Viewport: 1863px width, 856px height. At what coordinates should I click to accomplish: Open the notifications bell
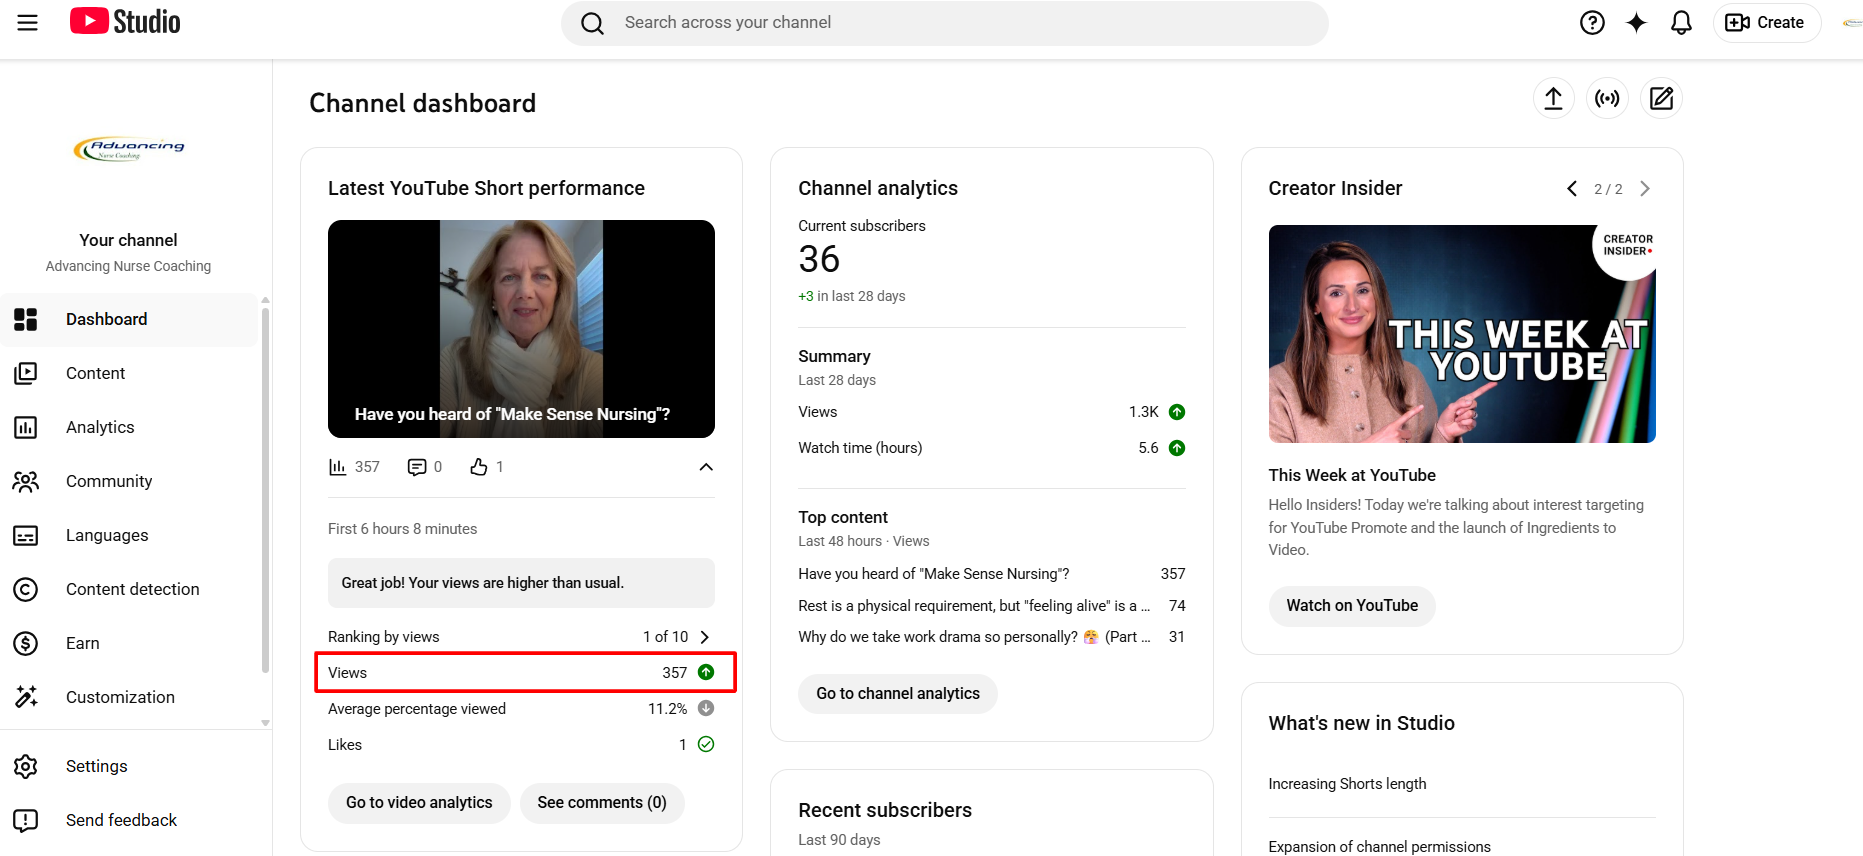tap(1681, 22)
